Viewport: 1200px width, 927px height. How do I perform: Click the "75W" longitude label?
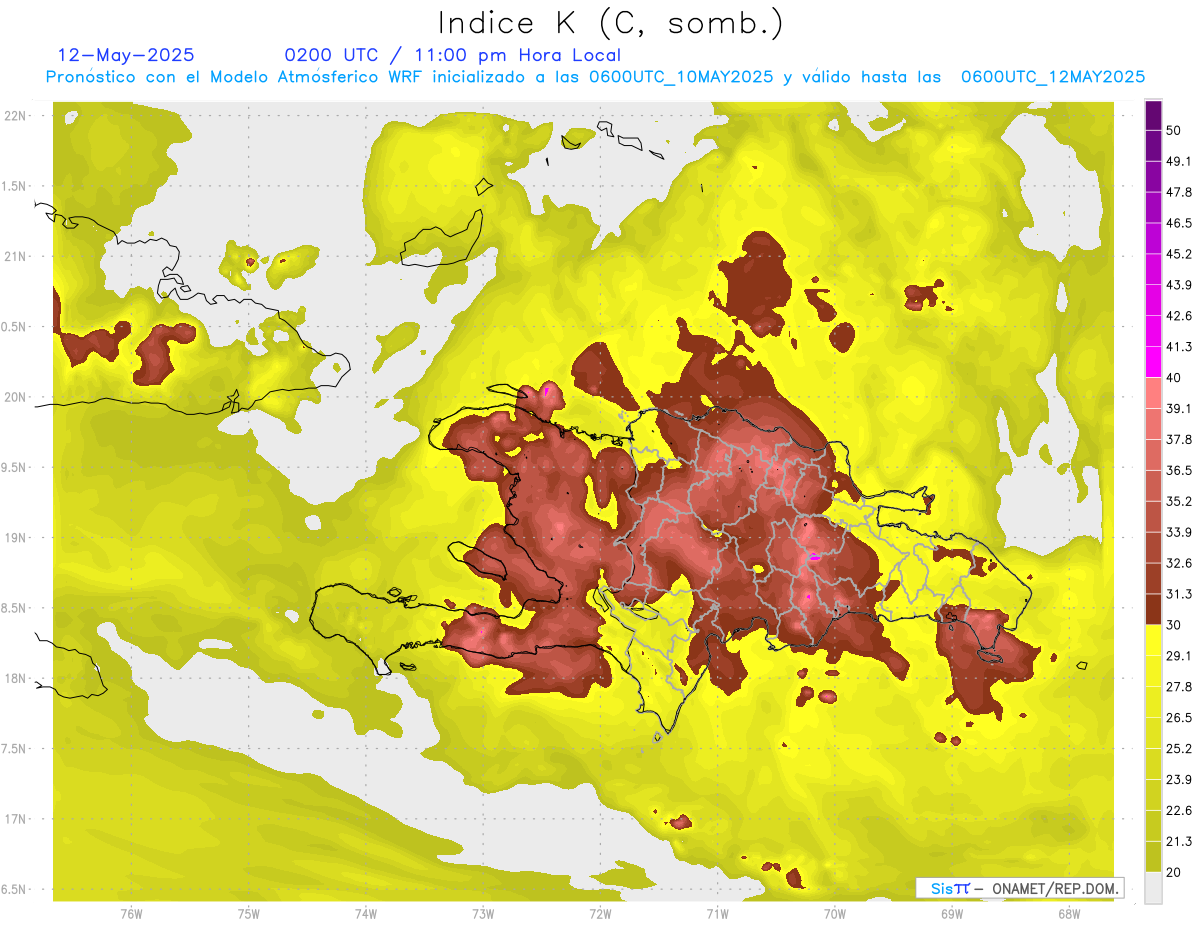pos(249,913)
